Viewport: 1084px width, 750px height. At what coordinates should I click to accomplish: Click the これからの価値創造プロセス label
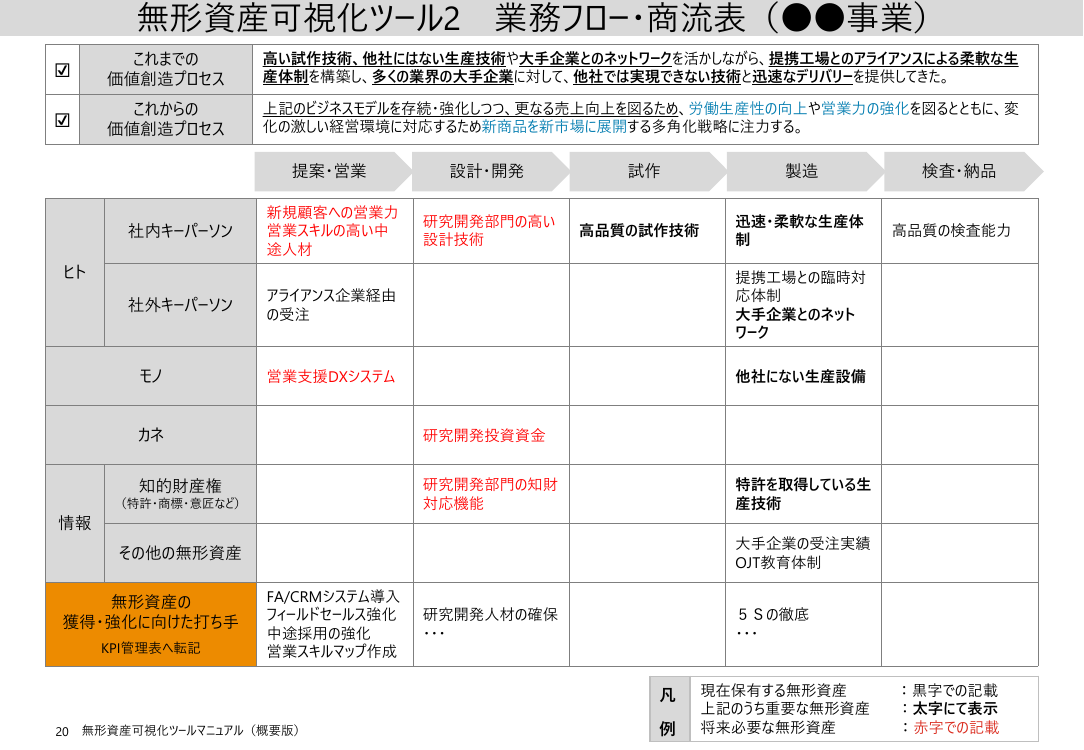(165, 119)
